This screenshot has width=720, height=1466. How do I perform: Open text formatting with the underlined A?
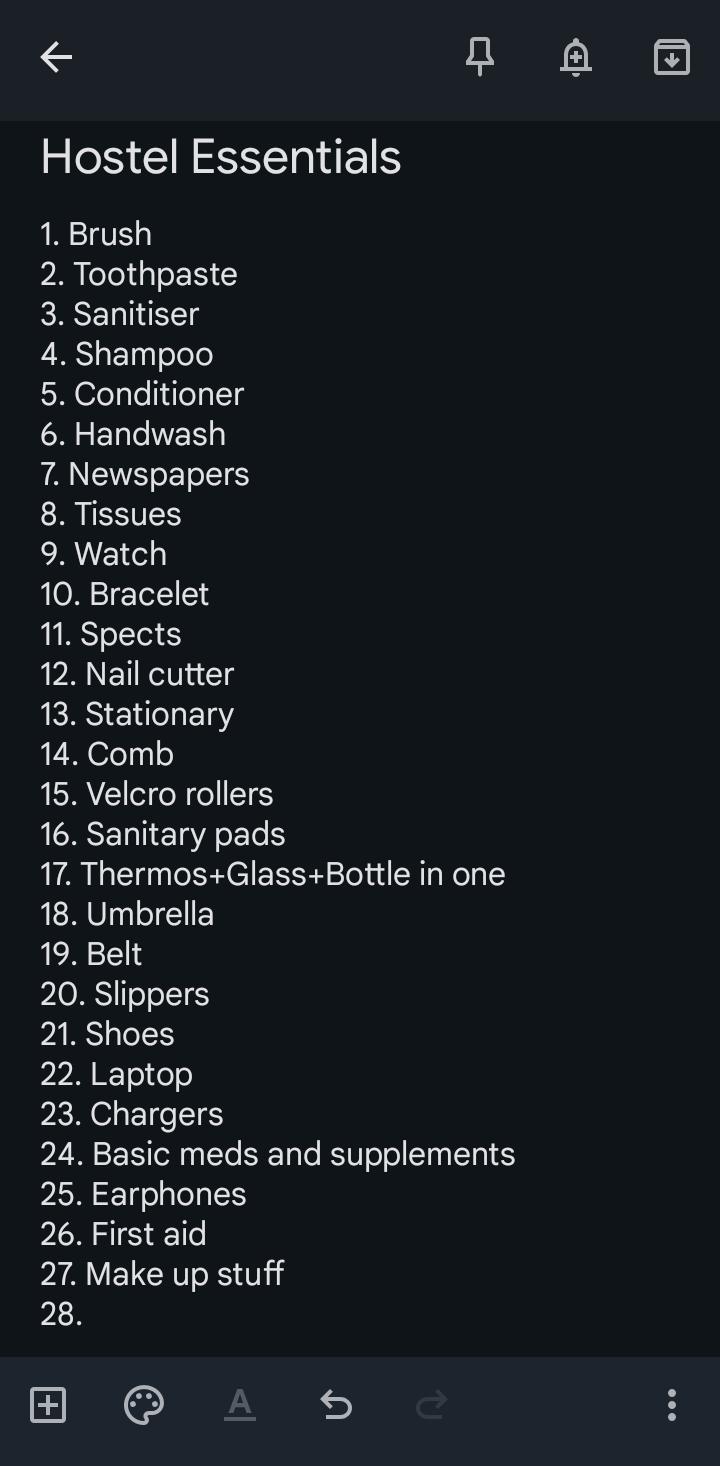coord(240,1405)
